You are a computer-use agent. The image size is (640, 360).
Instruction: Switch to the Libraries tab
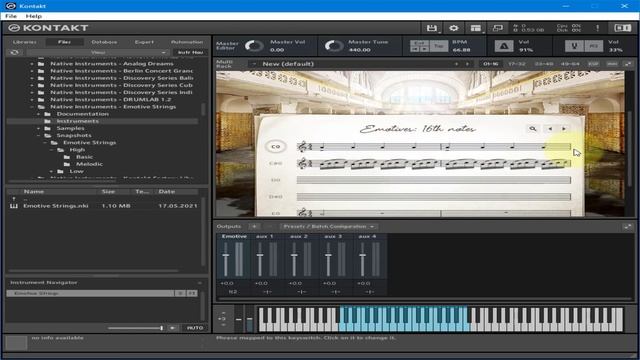point(24,42)
